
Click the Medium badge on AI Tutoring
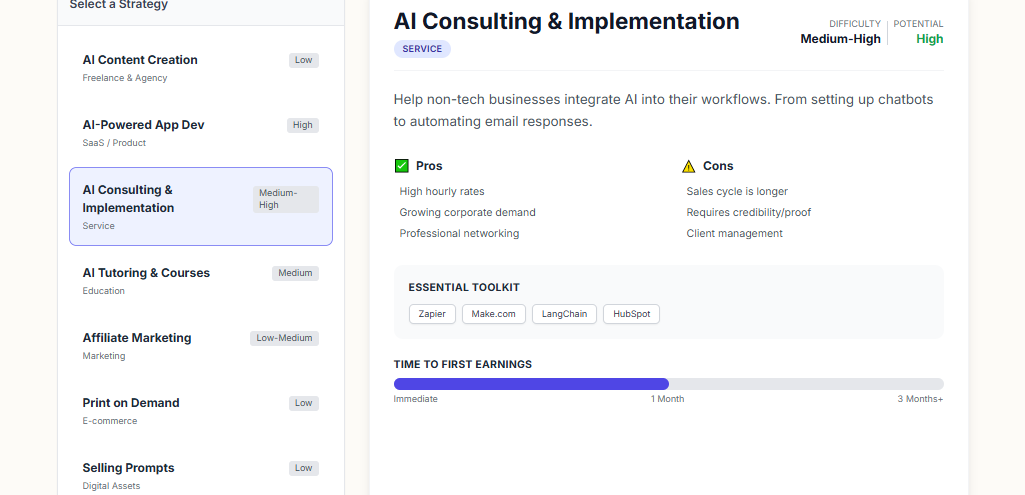295,273
